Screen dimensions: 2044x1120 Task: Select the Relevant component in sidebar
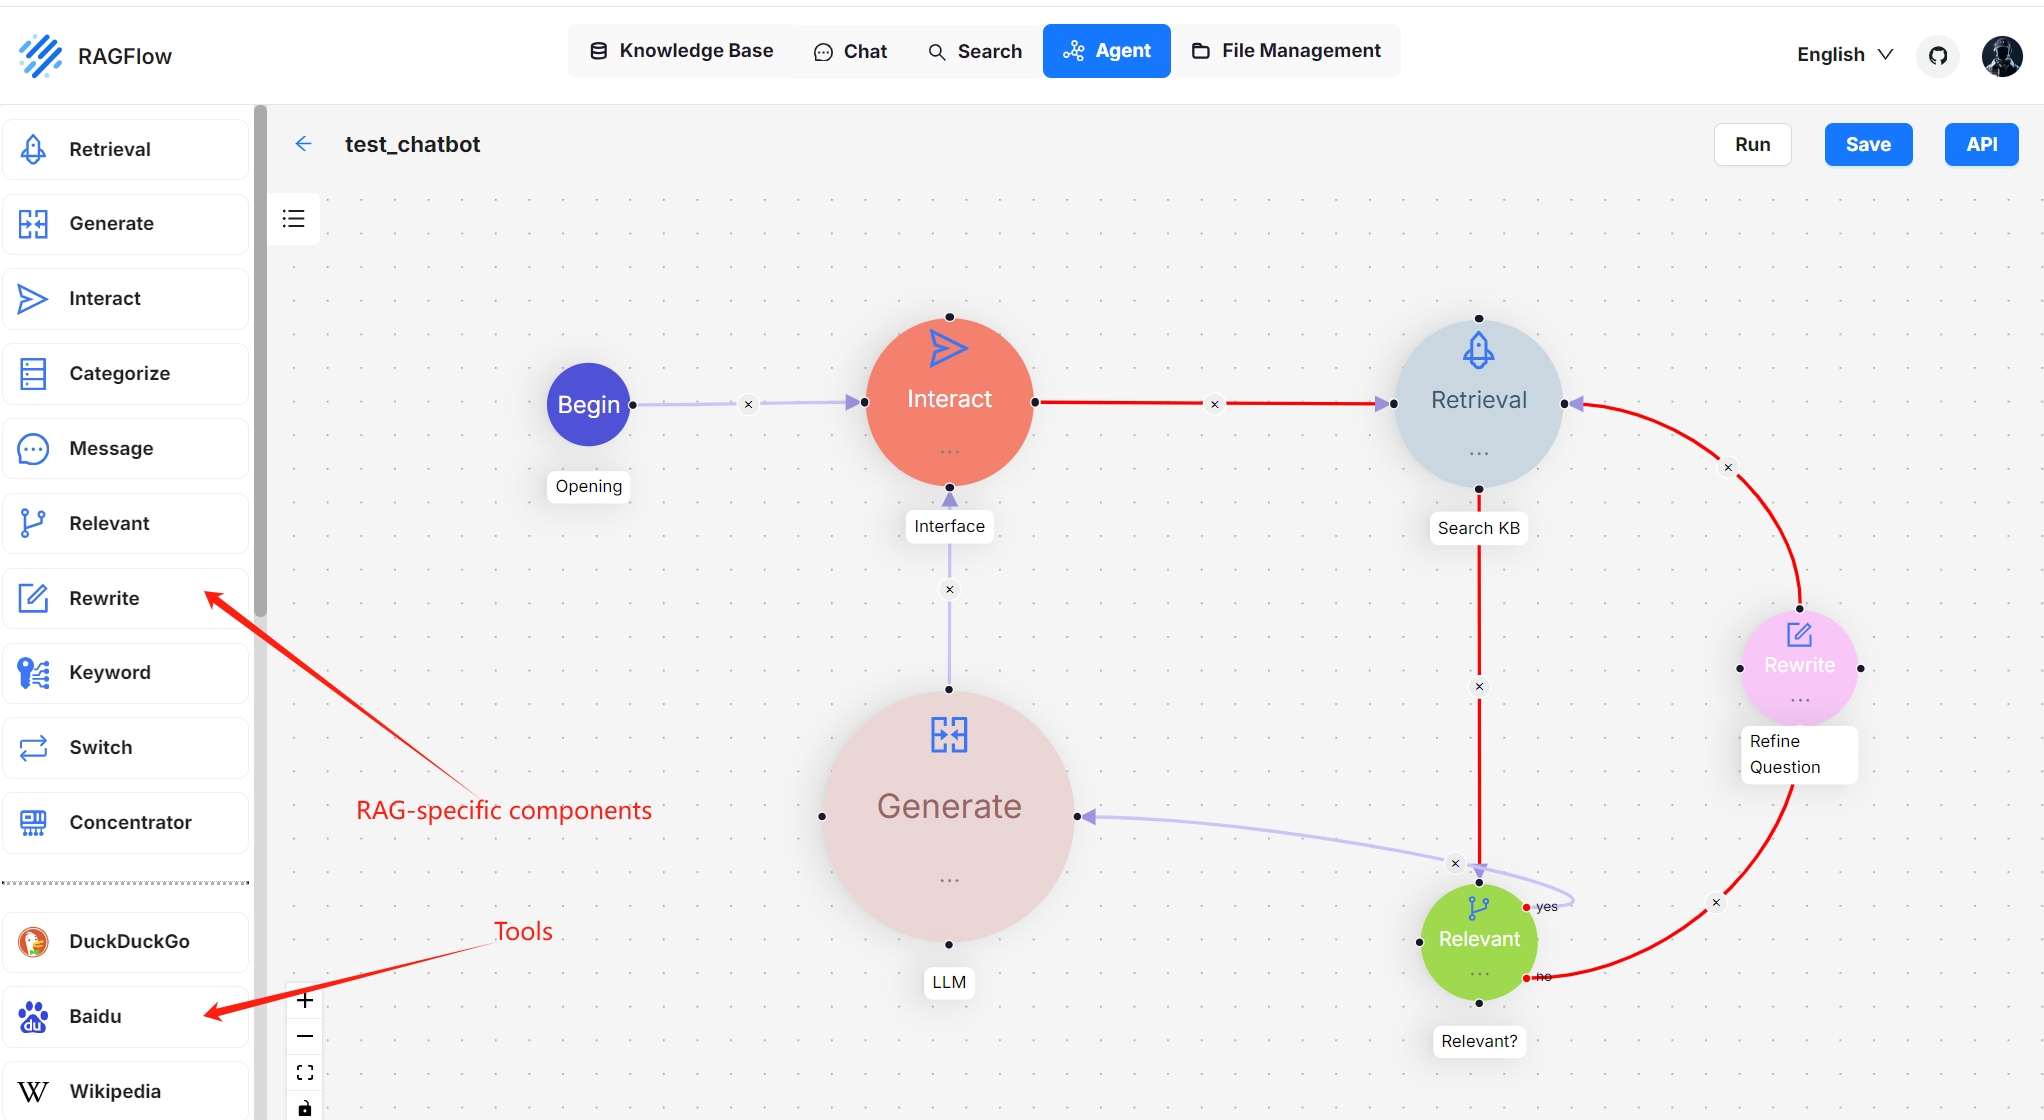125,523
